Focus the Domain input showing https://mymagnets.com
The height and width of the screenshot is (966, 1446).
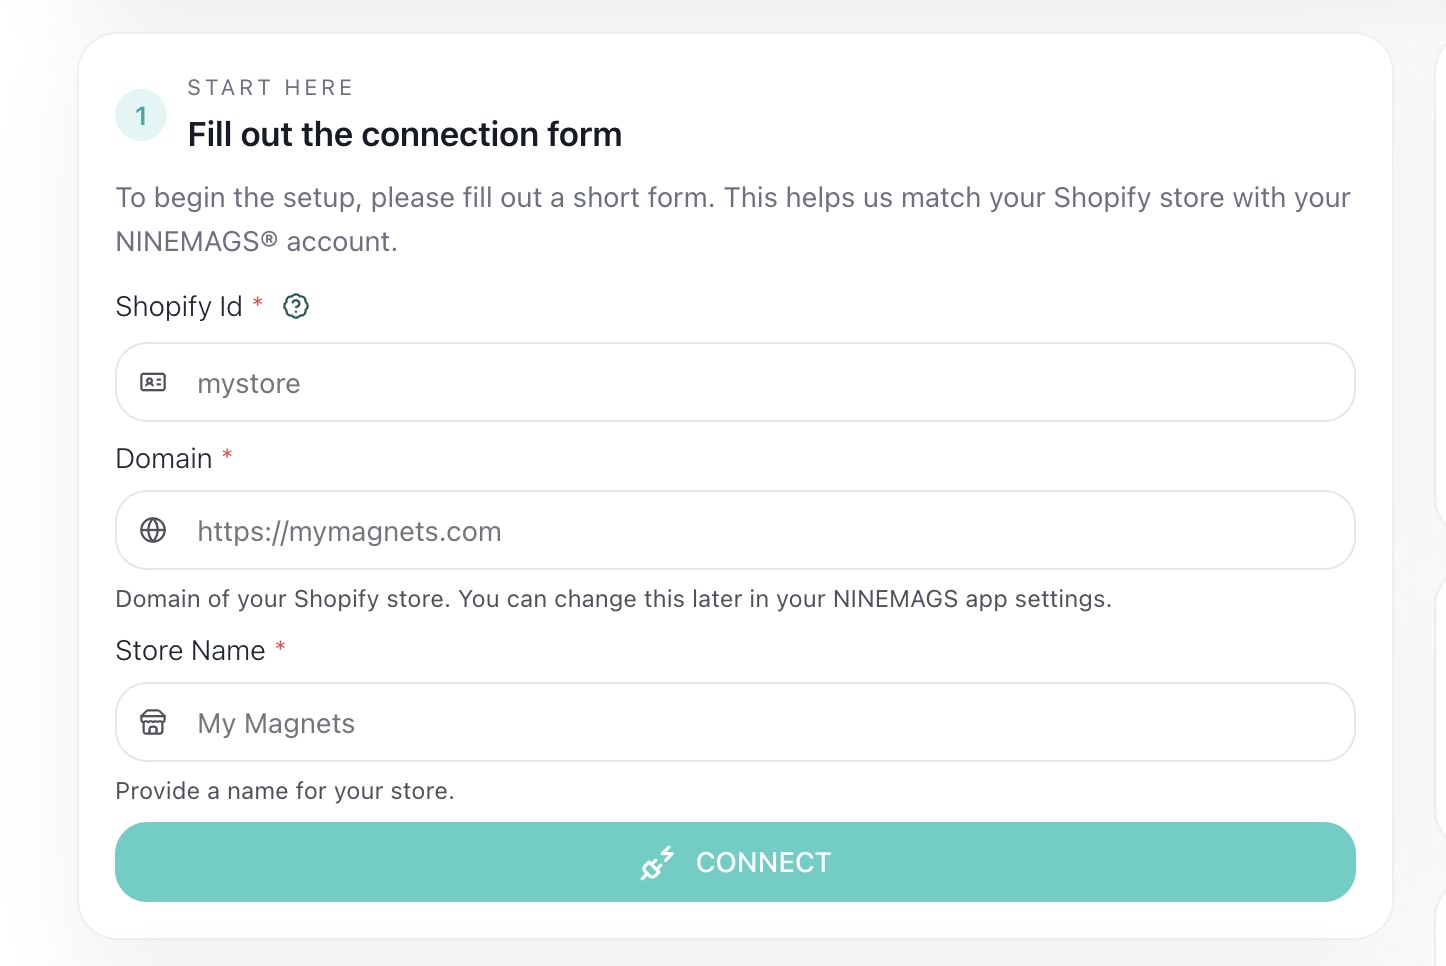point(735,530)
